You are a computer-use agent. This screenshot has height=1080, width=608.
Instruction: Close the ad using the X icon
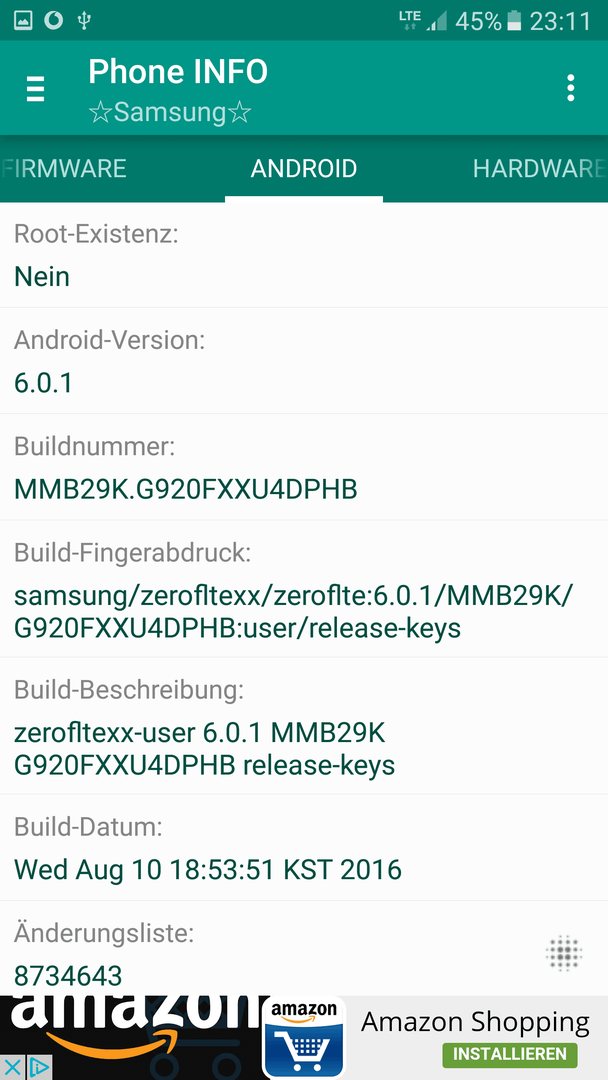coord(12,1068)
